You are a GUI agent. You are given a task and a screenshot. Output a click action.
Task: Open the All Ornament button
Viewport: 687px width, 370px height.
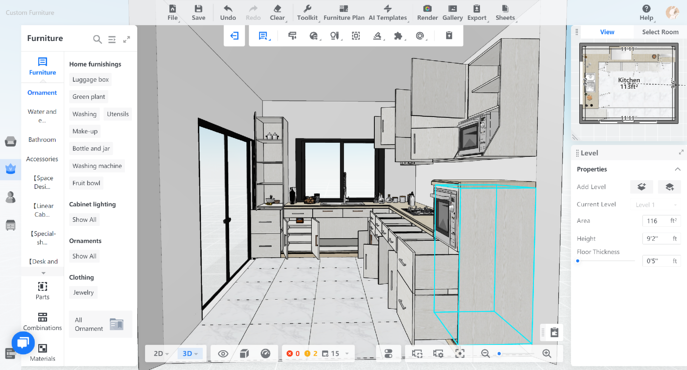tap(100, 324)
